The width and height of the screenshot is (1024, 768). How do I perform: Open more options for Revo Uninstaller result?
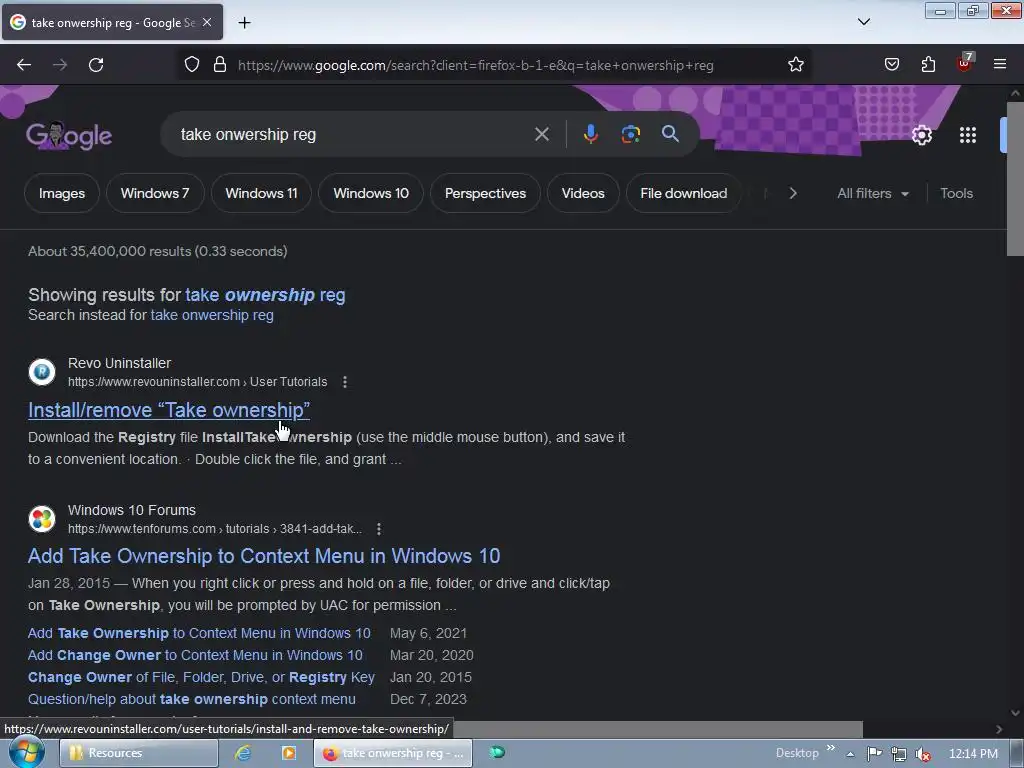pyautogui.click(x=345, y=382)
